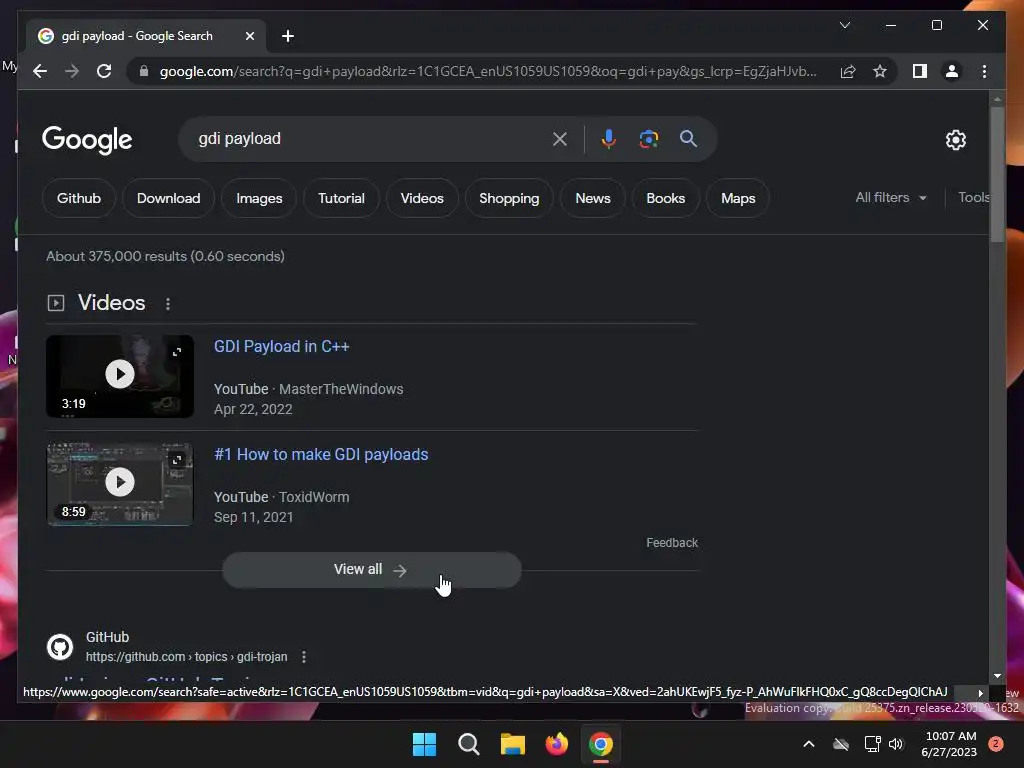Switch to the Videos tab

[422, 198]
